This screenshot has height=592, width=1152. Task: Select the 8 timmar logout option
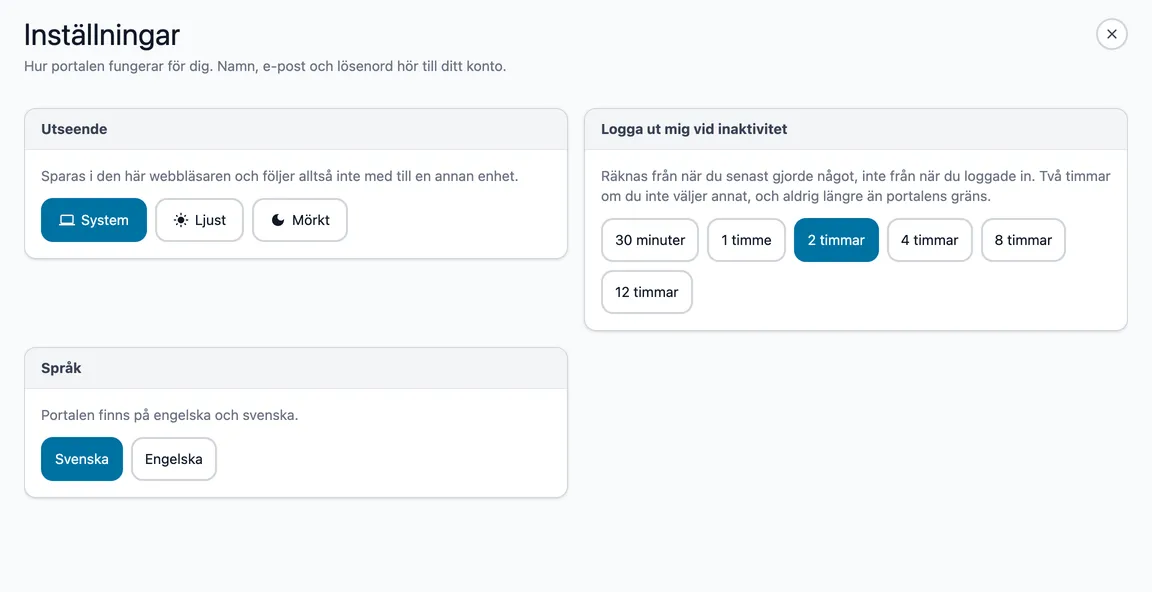[1023, 239]
